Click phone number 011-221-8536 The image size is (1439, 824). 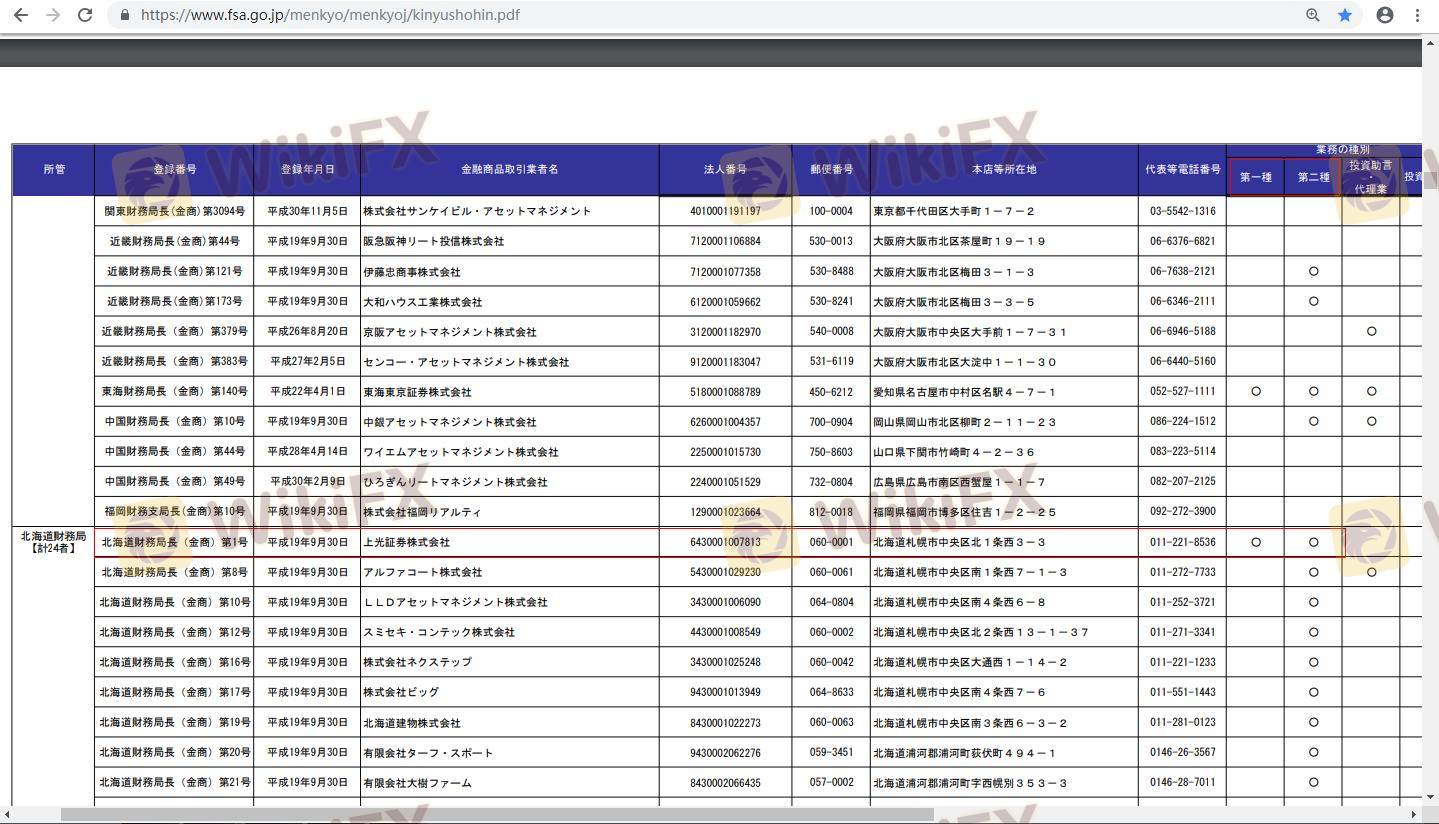1183,542
